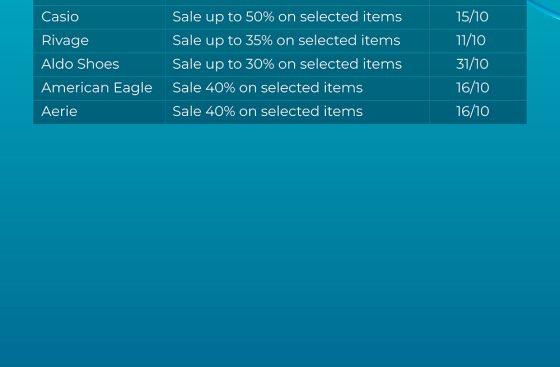Select the 11/10 date for Rivage

[x=471, y=40]
